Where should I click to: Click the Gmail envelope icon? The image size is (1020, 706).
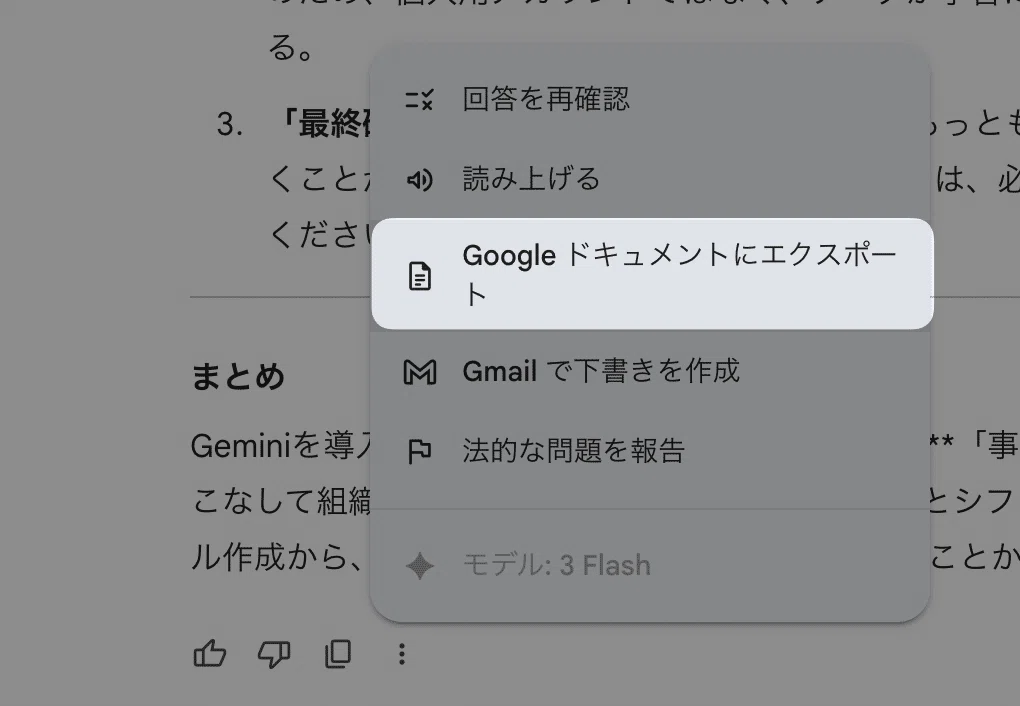(x=420, y=372)
